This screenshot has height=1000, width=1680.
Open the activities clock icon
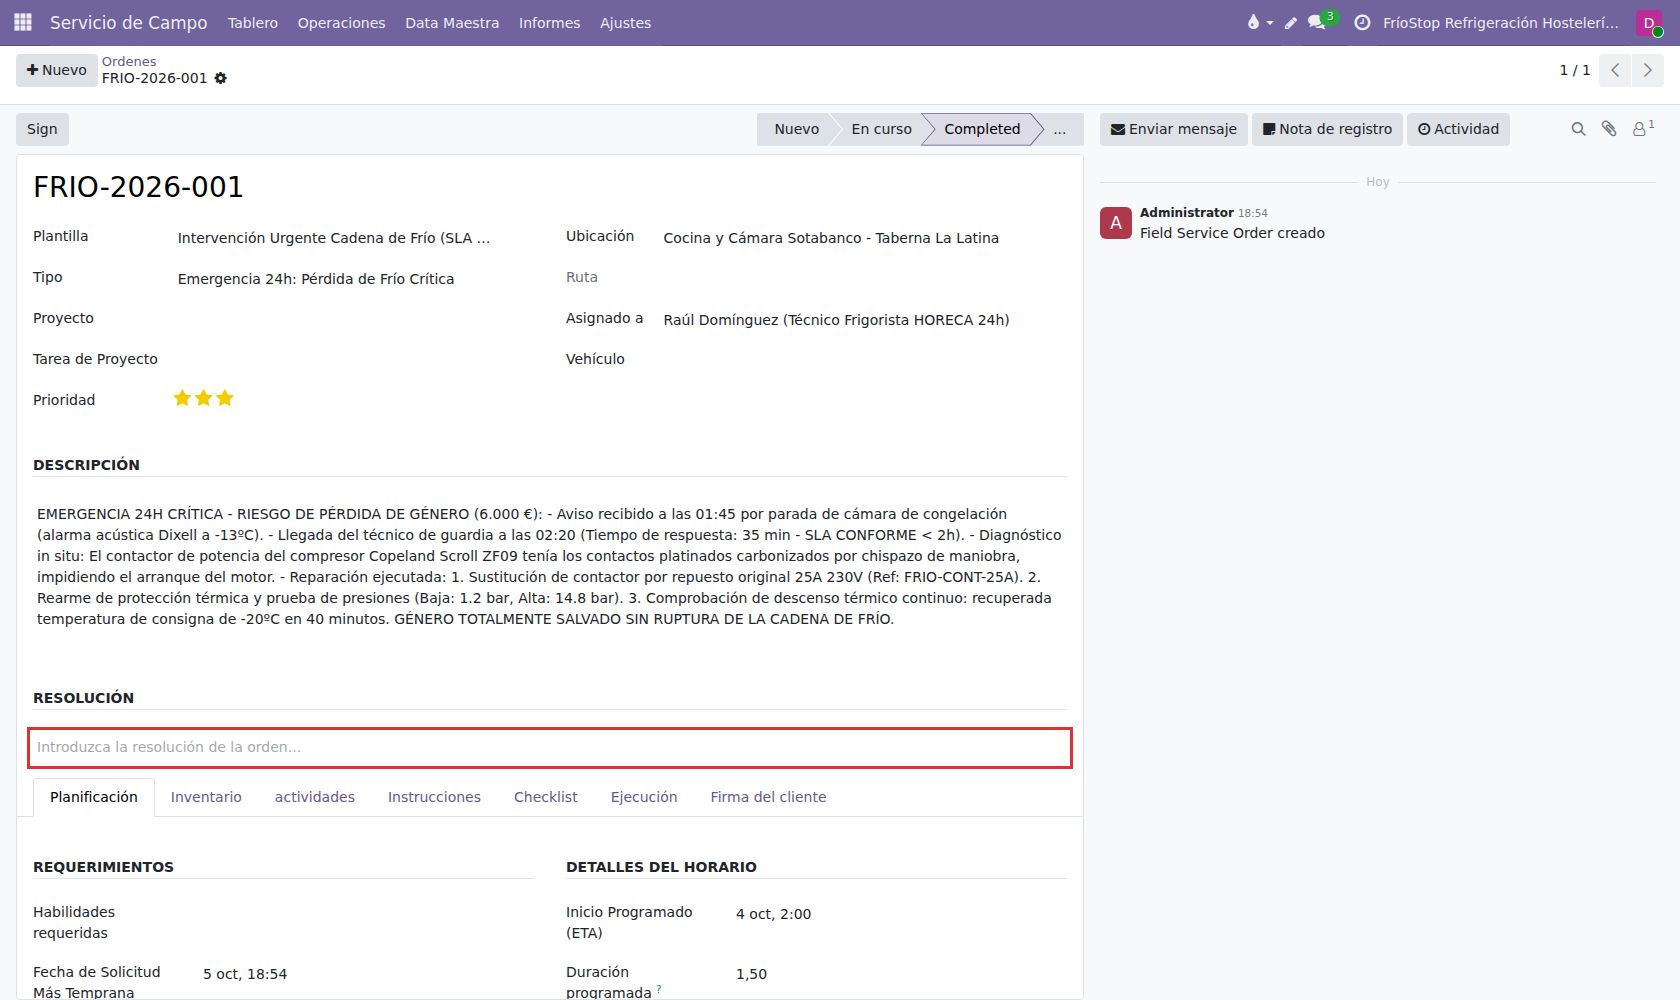tap(1362, 22)
